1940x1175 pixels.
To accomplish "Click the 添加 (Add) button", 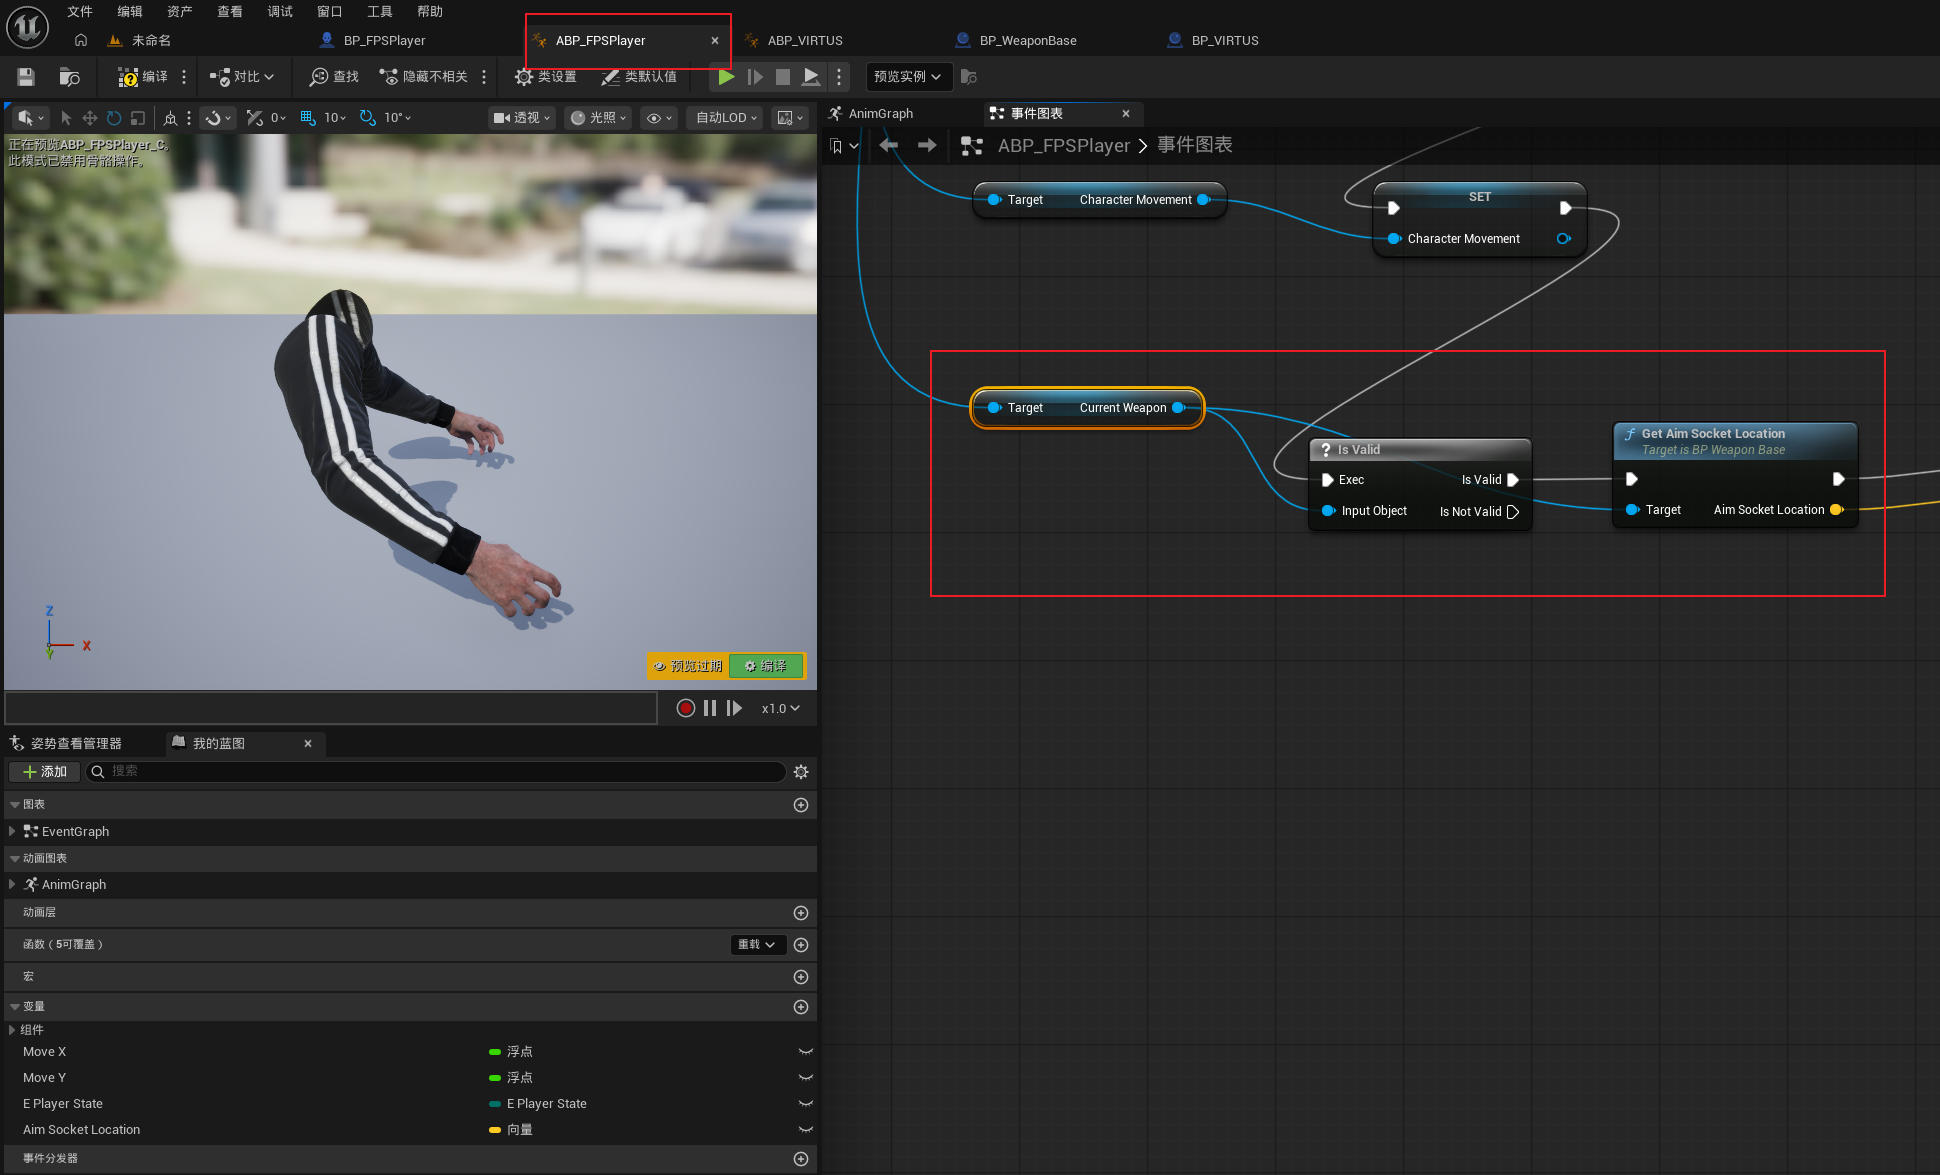I will pyautogui.click(x=44, y=772).
